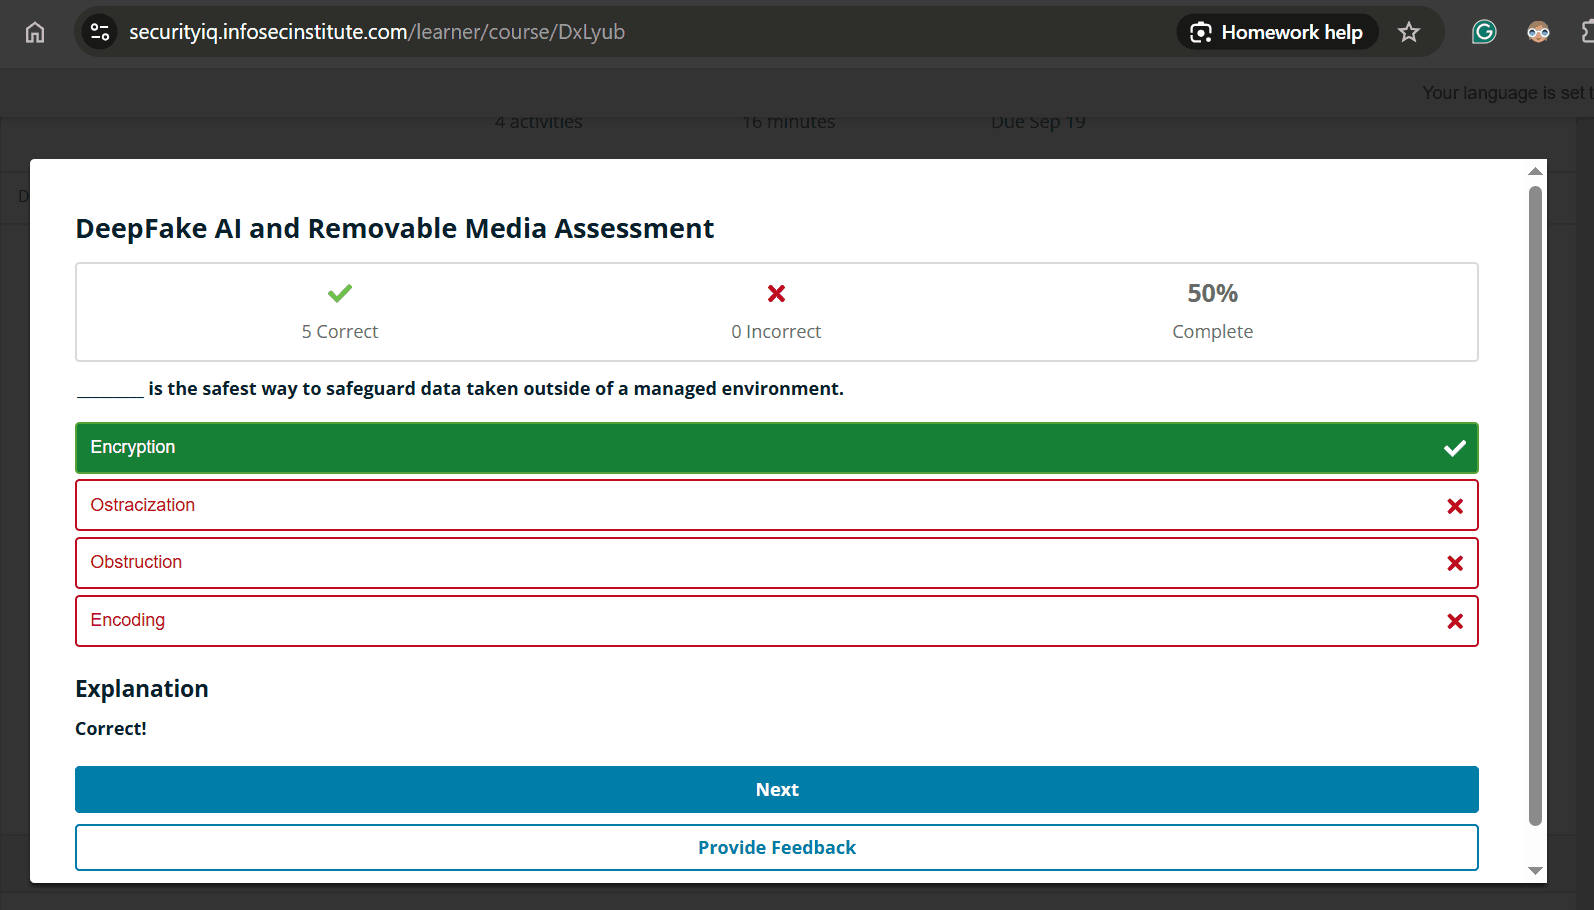Click the green Correct checkmark icon
The height and width of the screenshot is (910, 1594).
[x=340, y=293]
